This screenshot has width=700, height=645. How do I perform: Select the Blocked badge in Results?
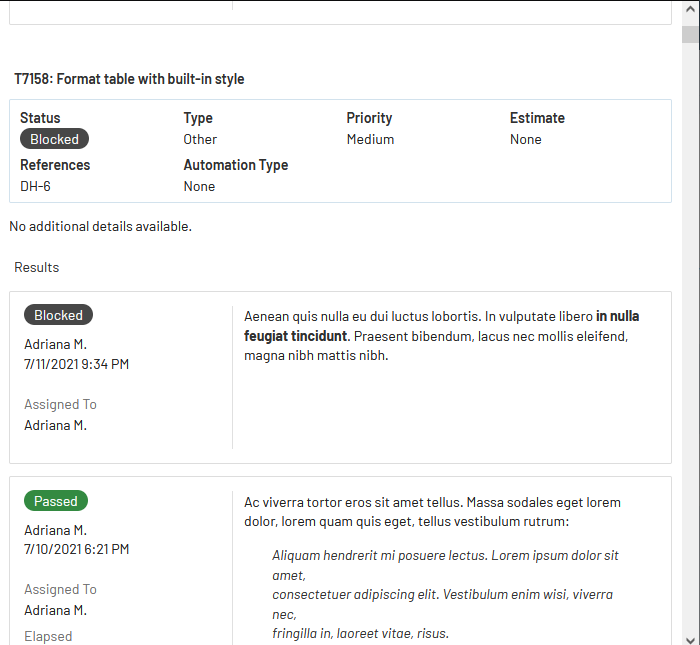[58, 315]
